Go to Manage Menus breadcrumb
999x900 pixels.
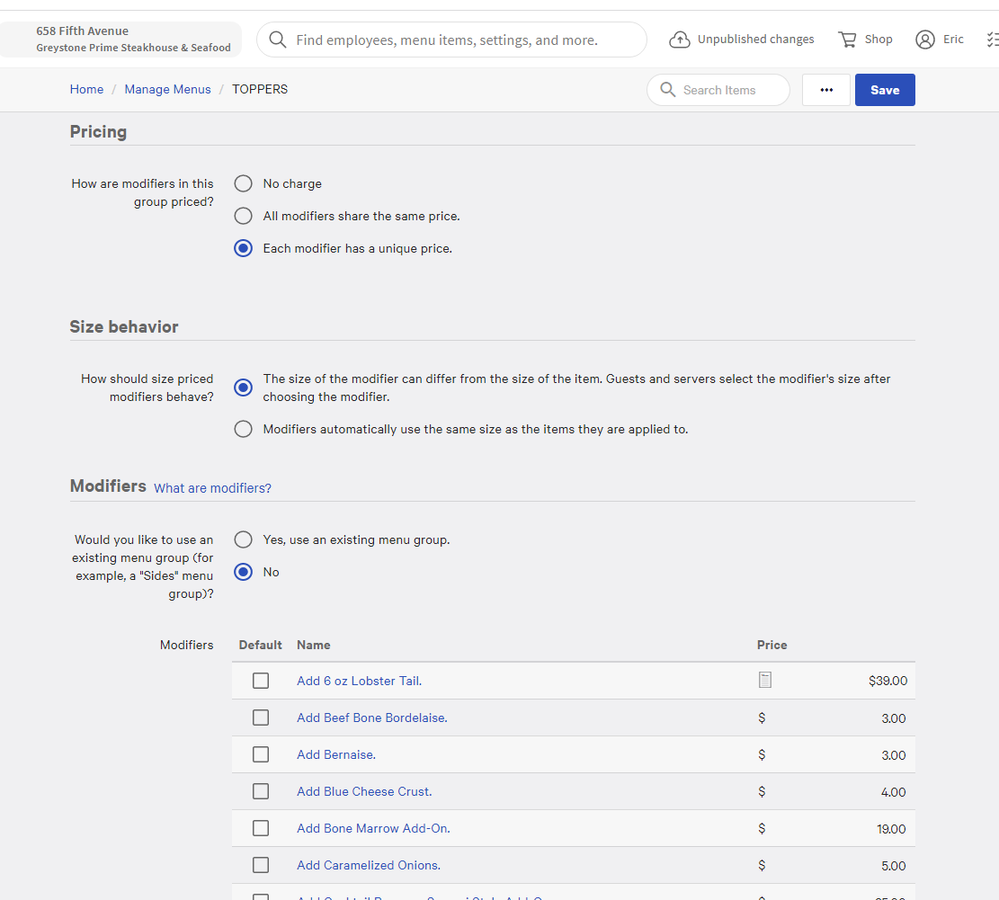(x=167, y=89)
